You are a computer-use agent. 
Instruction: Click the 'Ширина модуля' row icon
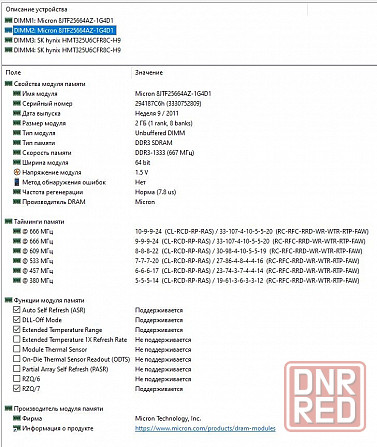(x=17, y=162)
